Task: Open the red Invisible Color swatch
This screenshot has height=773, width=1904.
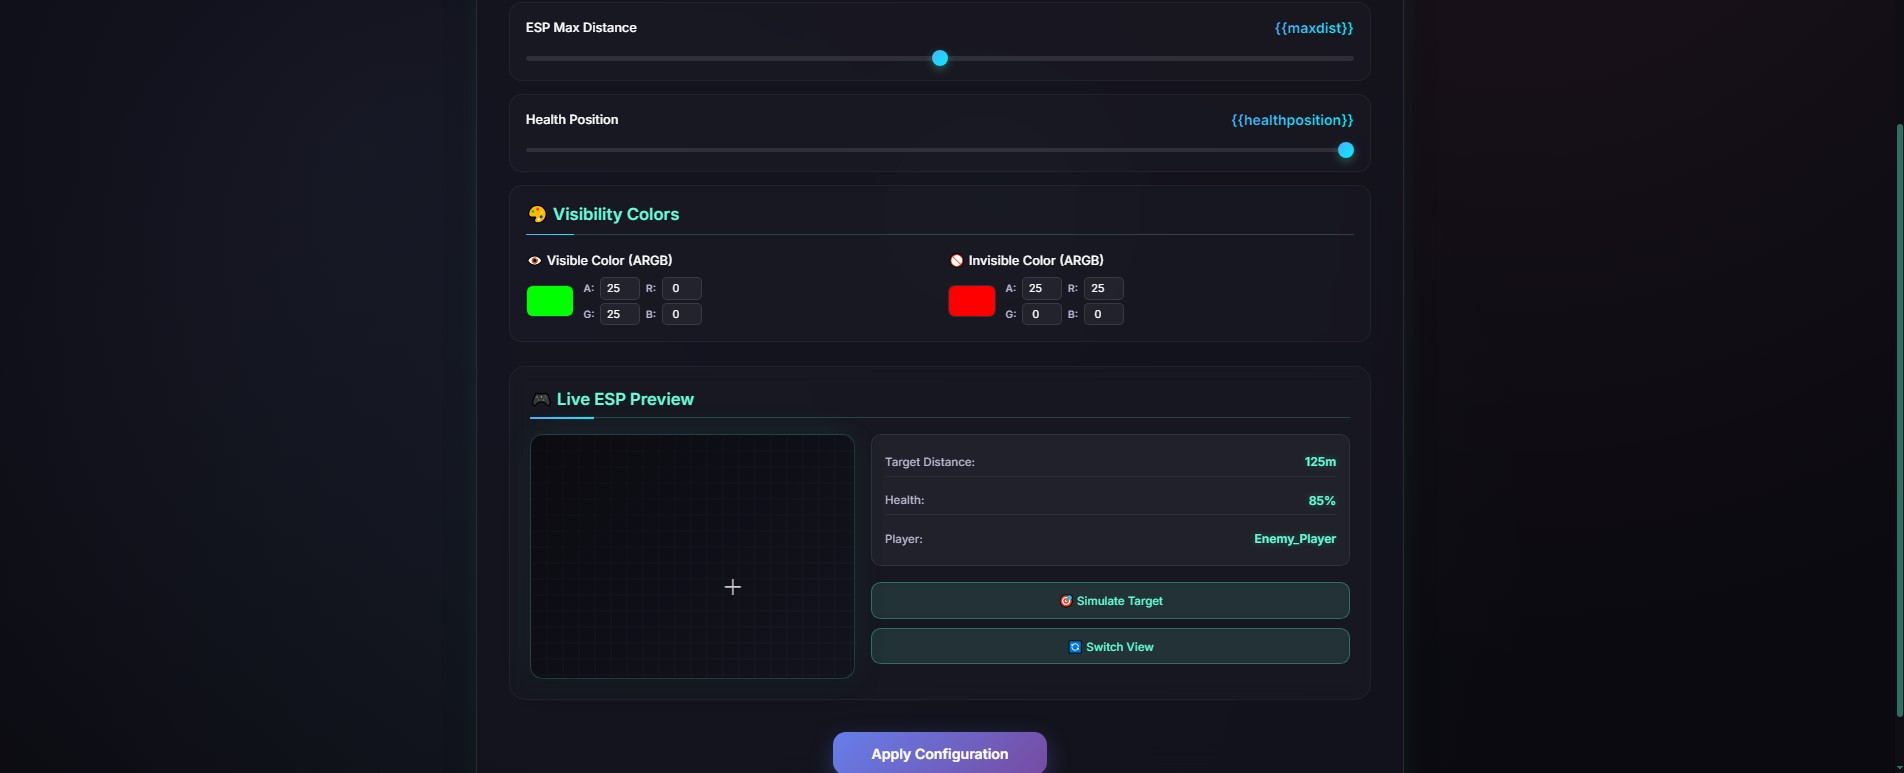Action: tap(971, 301)
